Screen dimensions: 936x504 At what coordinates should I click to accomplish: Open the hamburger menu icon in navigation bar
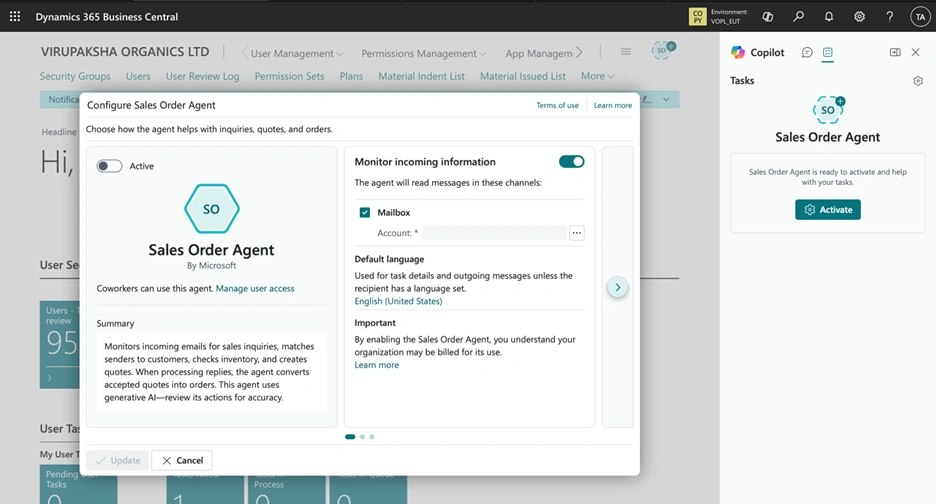pyautogui.click(x=626, y=52)
